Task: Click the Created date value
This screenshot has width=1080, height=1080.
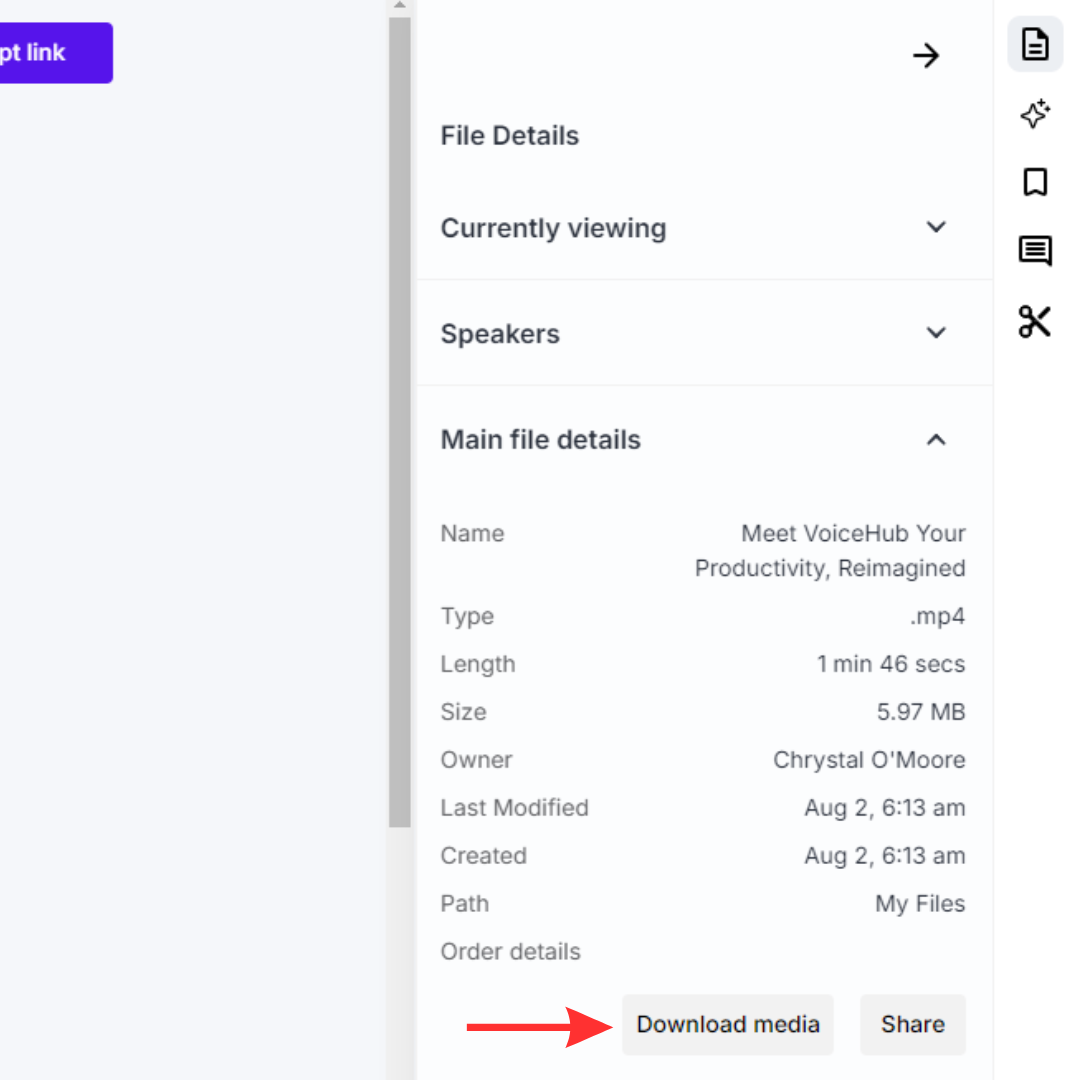Action: pyautogui.click(x=884, y=855)
